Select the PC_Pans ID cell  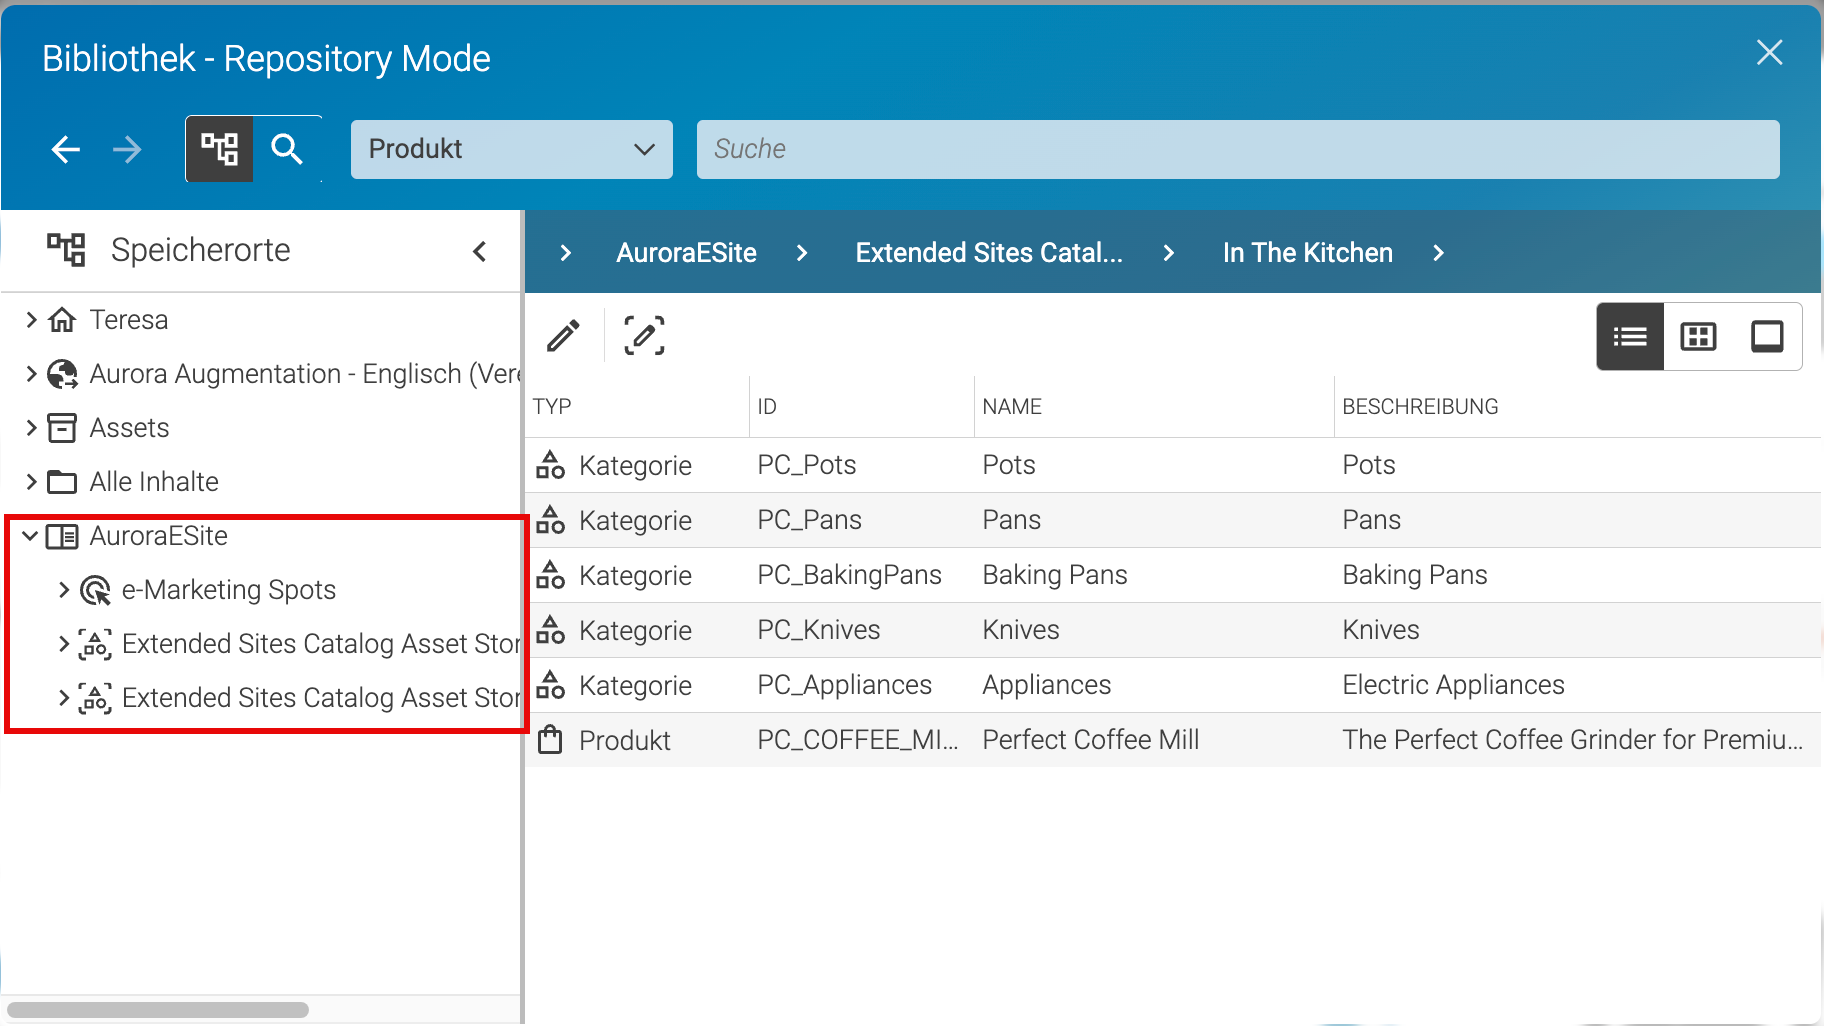click(809, 520)
